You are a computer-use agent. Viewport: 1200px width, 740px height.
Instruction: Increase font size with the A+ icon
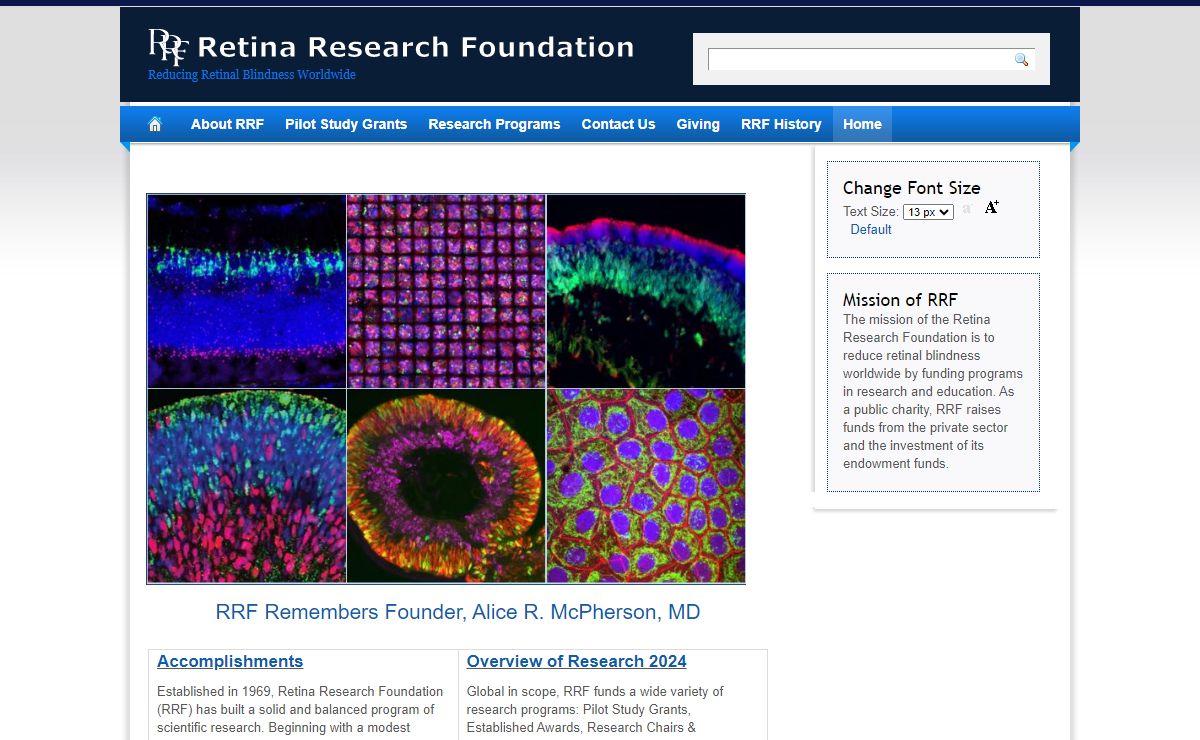992,208
